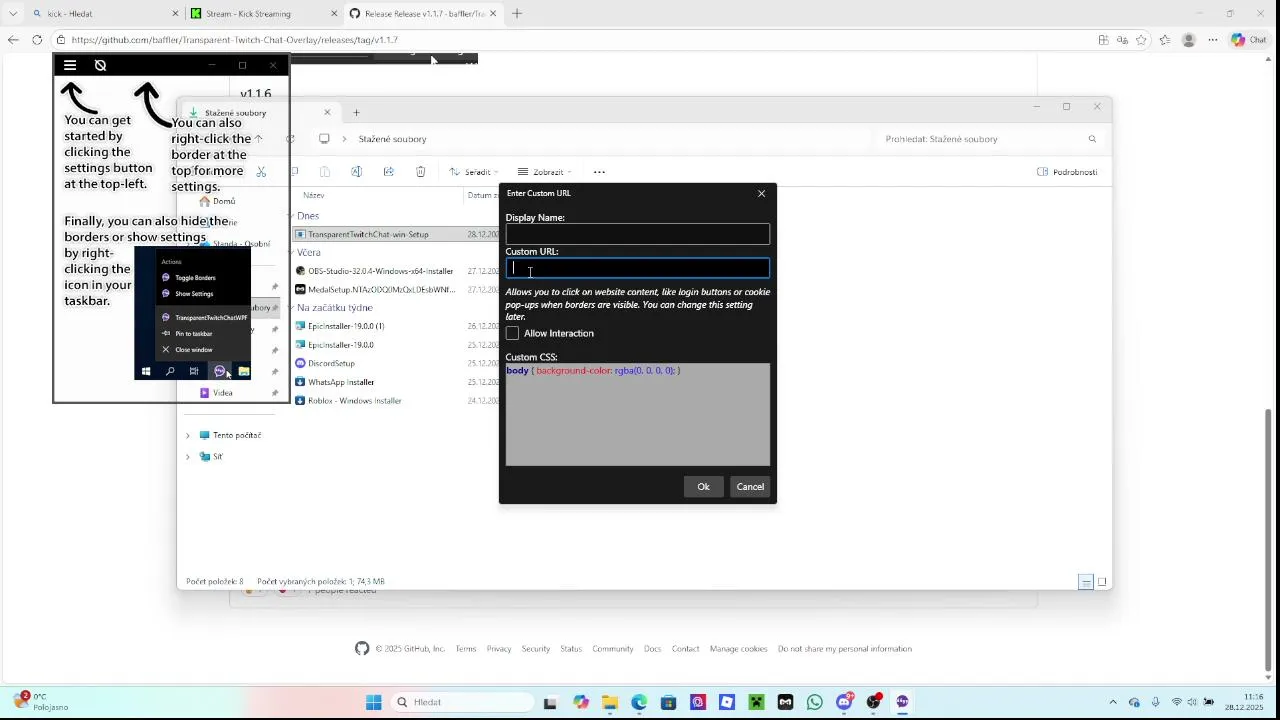Select EpicInstaller-19.0.0 (1) file
The width and height of the screenshot is (1280, 720).
coord(346,326)
